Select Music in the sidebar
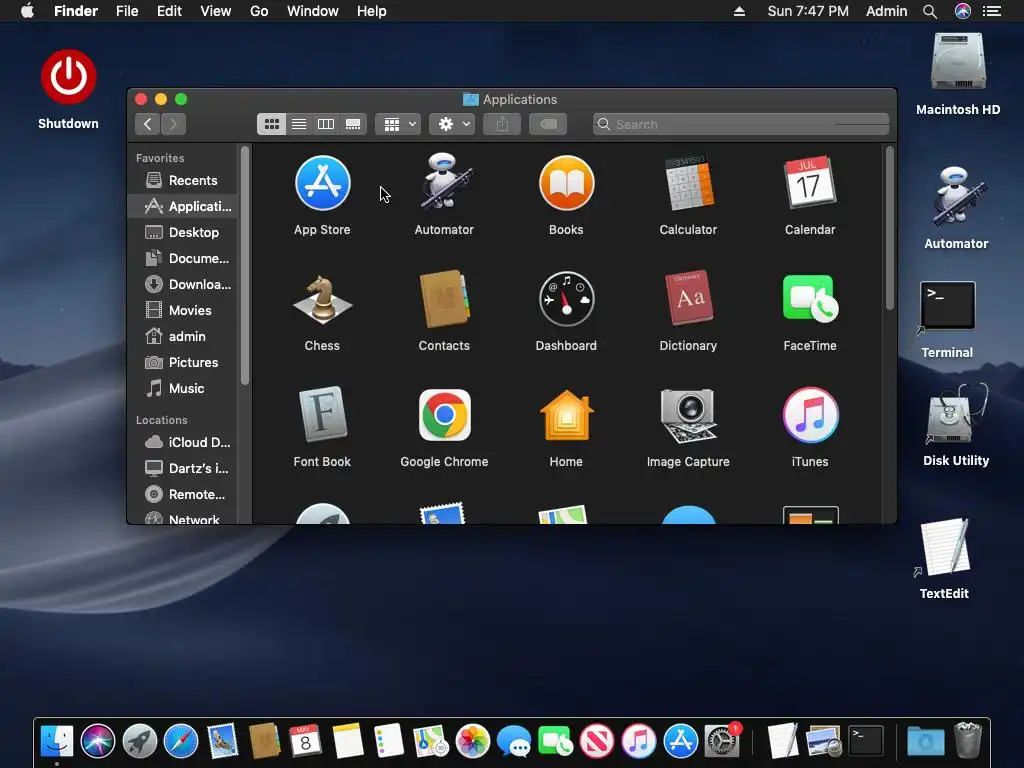 (x=182, y=389)
